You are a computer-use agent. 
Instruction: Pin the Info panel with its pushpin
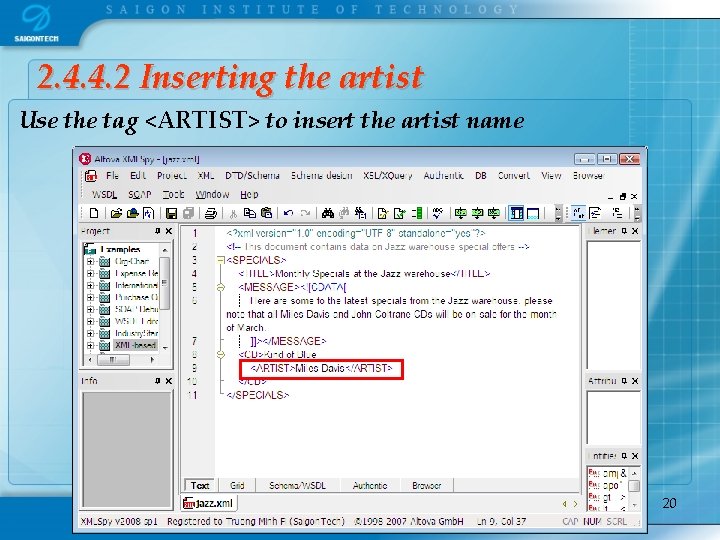click(x=158, y=381)
